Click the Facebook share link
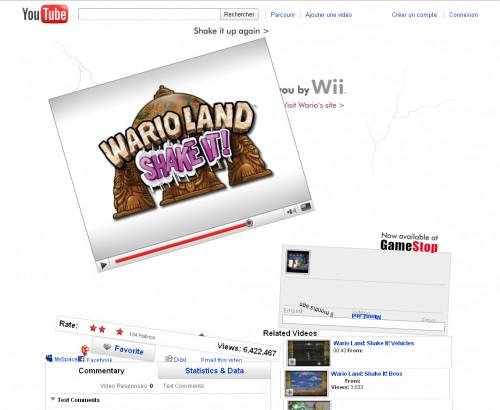This screenshot has width=500, height=410. point(99,360)
